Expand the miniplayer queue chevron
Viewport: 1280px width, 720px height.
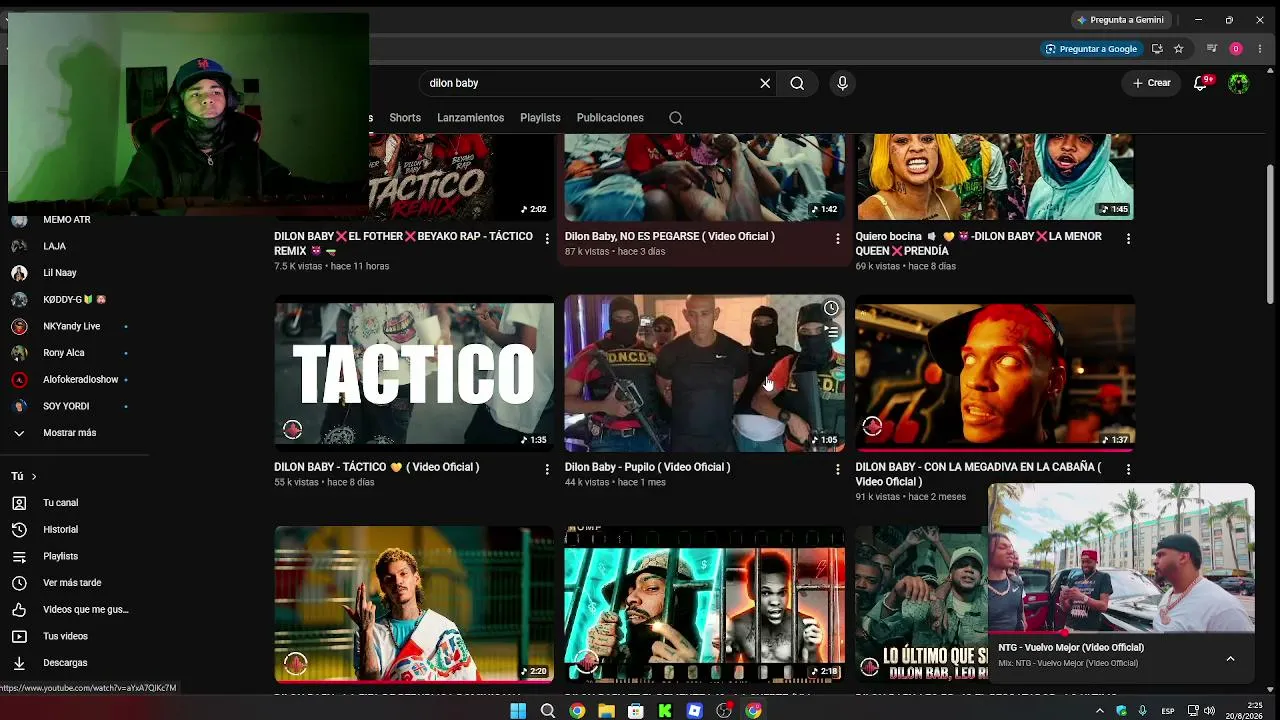pos(1230,658)
